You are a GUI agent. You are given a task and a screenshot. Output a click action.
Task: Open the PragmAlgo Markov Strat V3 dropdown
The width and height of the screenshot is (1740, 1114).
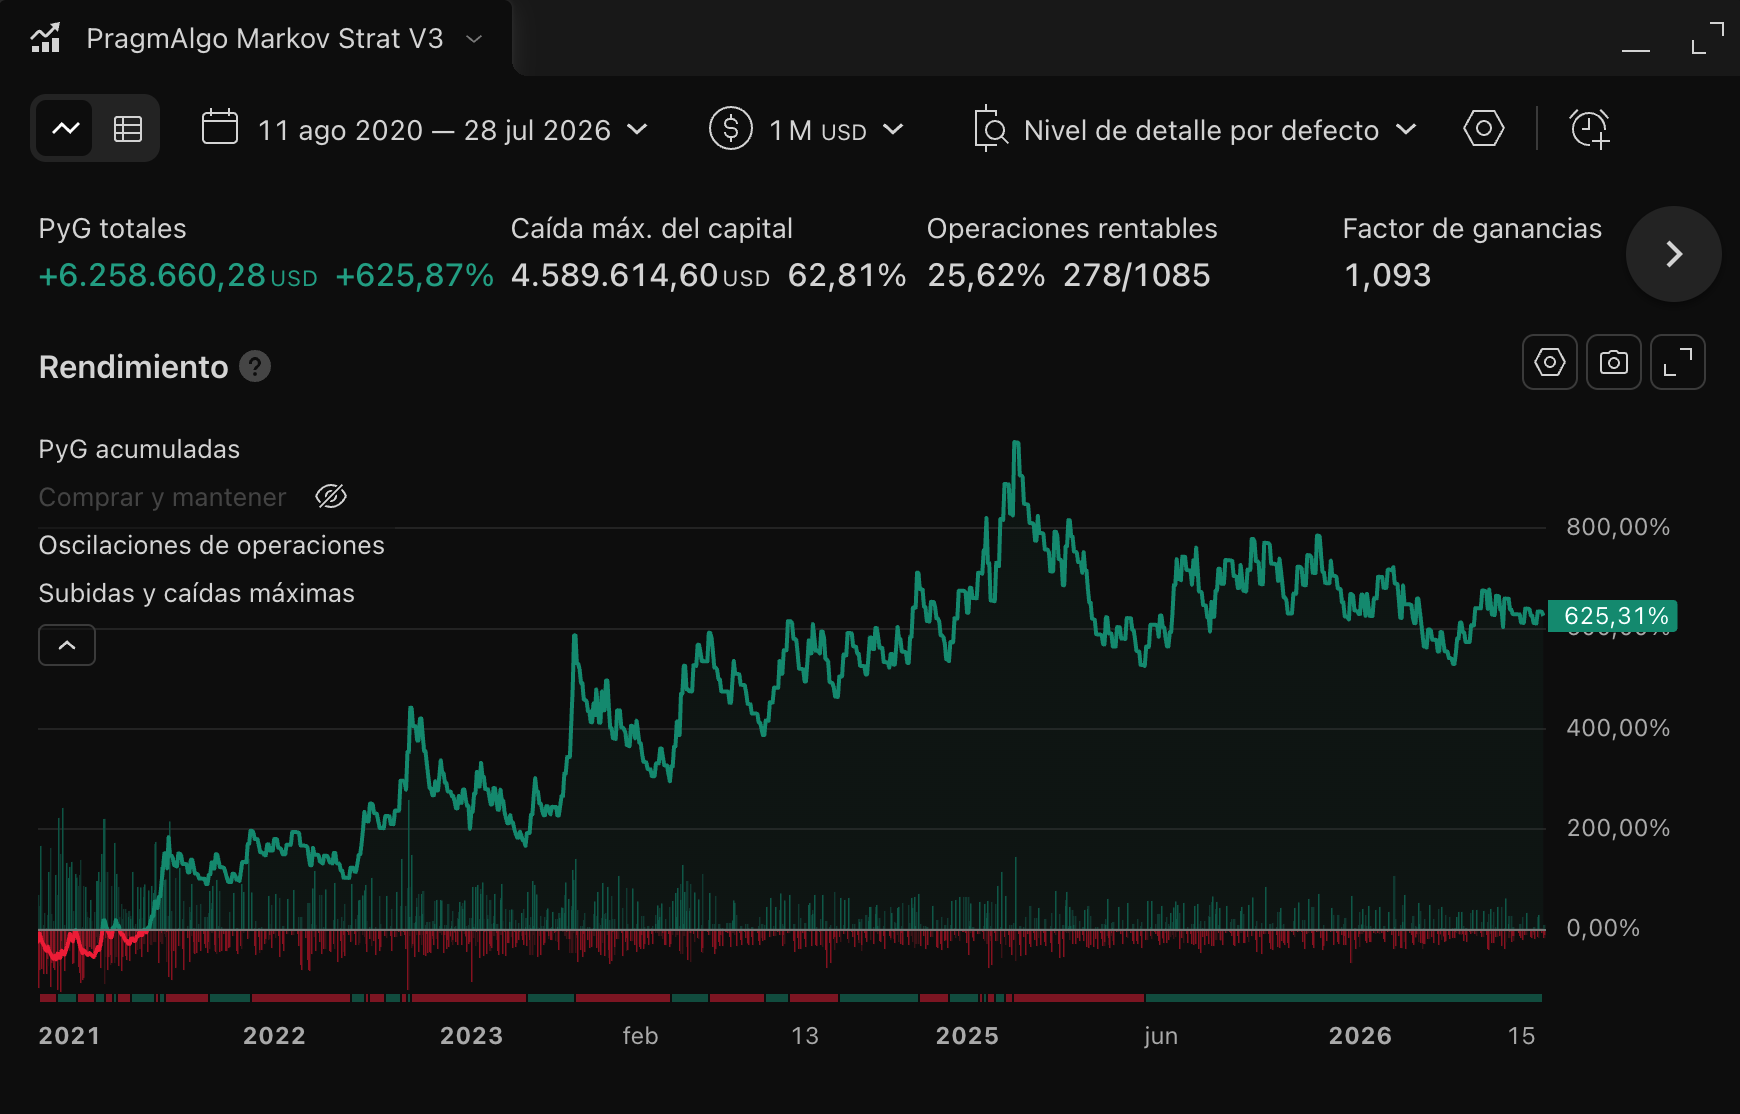474,39
